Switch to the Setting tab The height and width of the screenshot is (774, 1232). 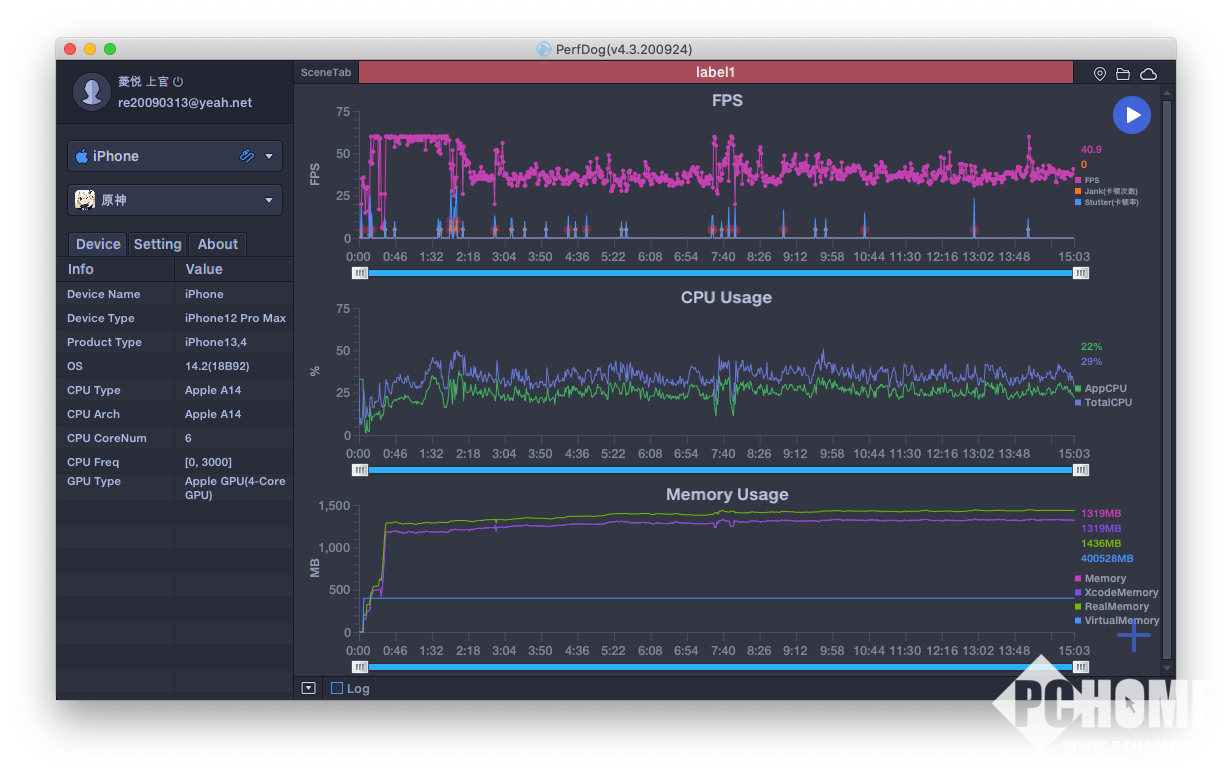tap(157, 244)
